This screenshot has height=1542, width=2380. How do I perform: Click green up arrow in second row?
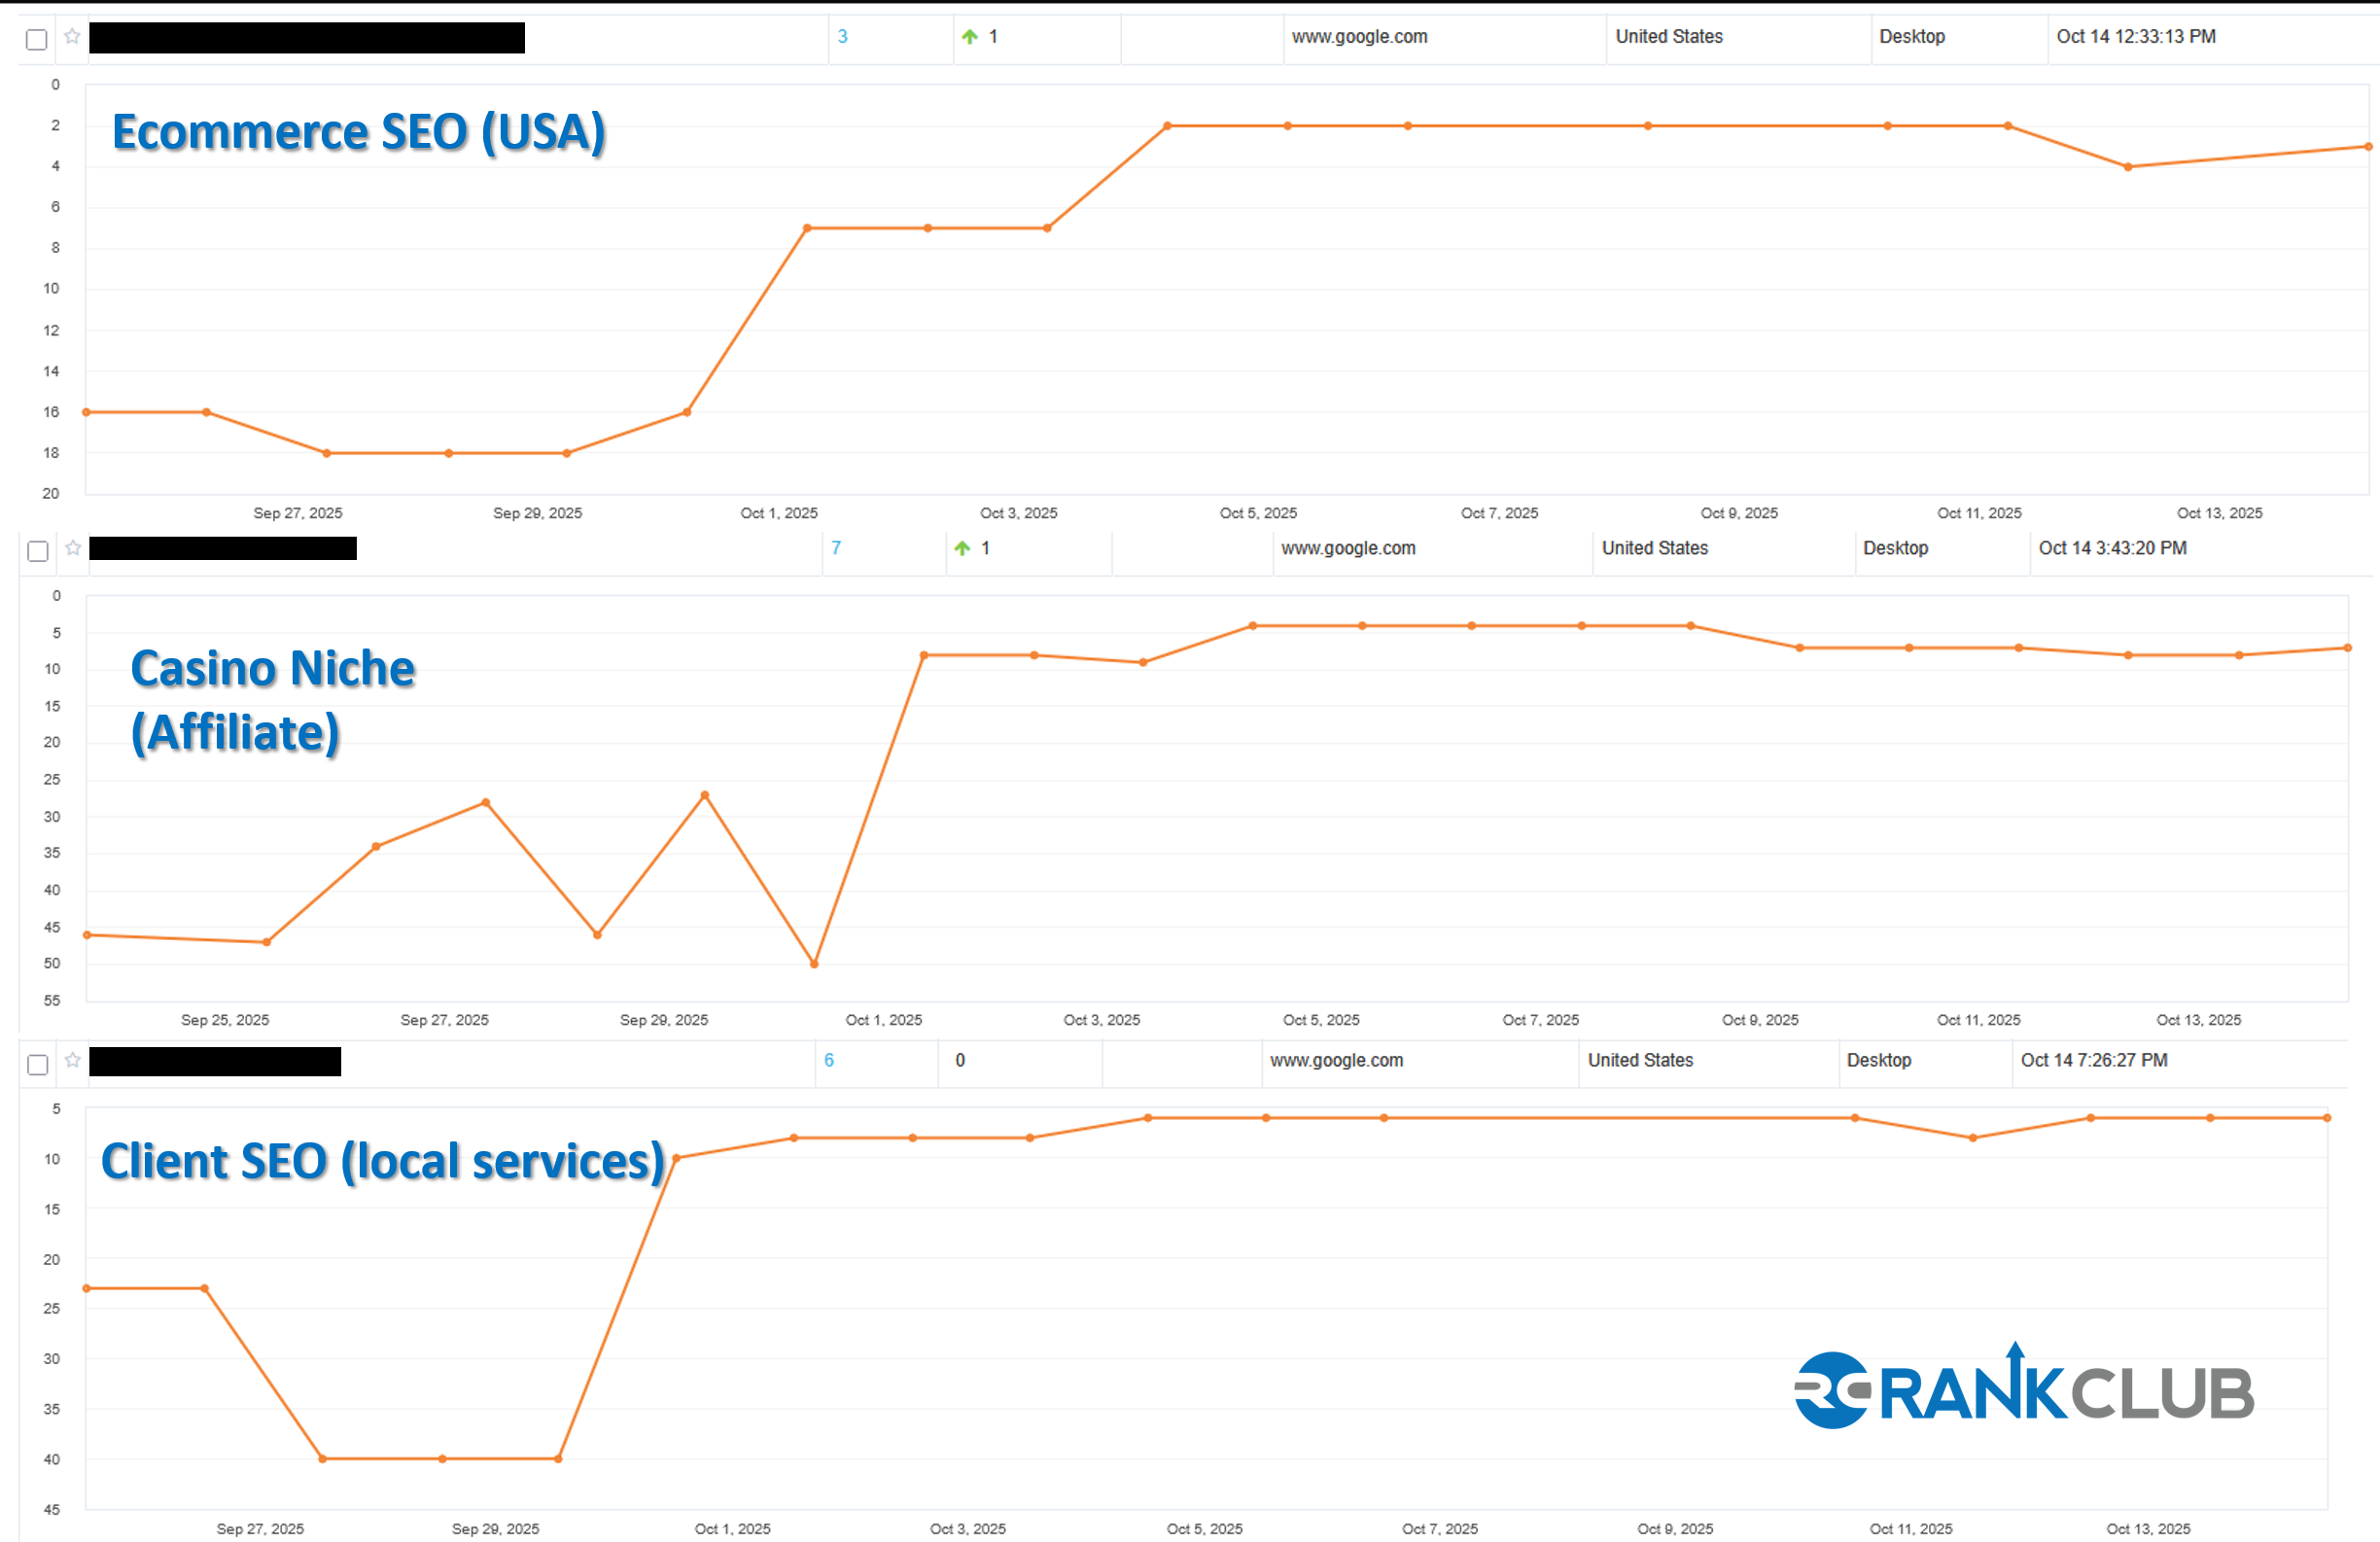961,548
